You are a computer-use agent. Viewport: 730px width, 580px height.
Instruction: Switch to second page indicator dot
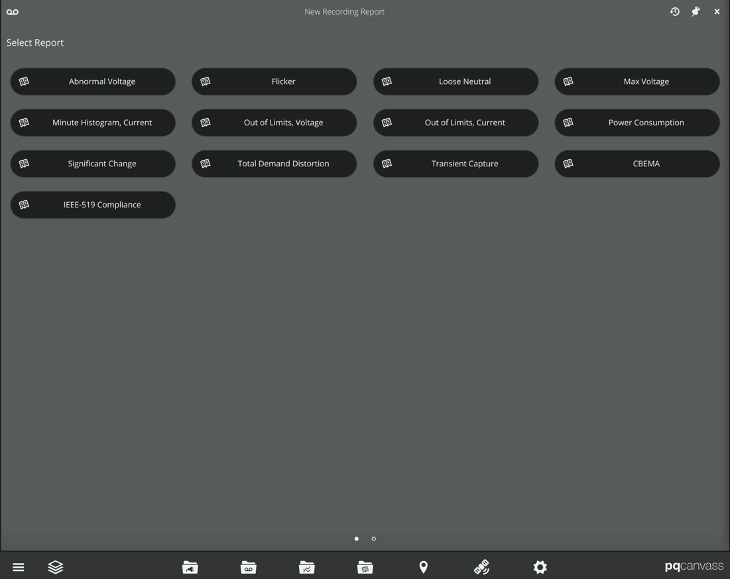point(374,539)
